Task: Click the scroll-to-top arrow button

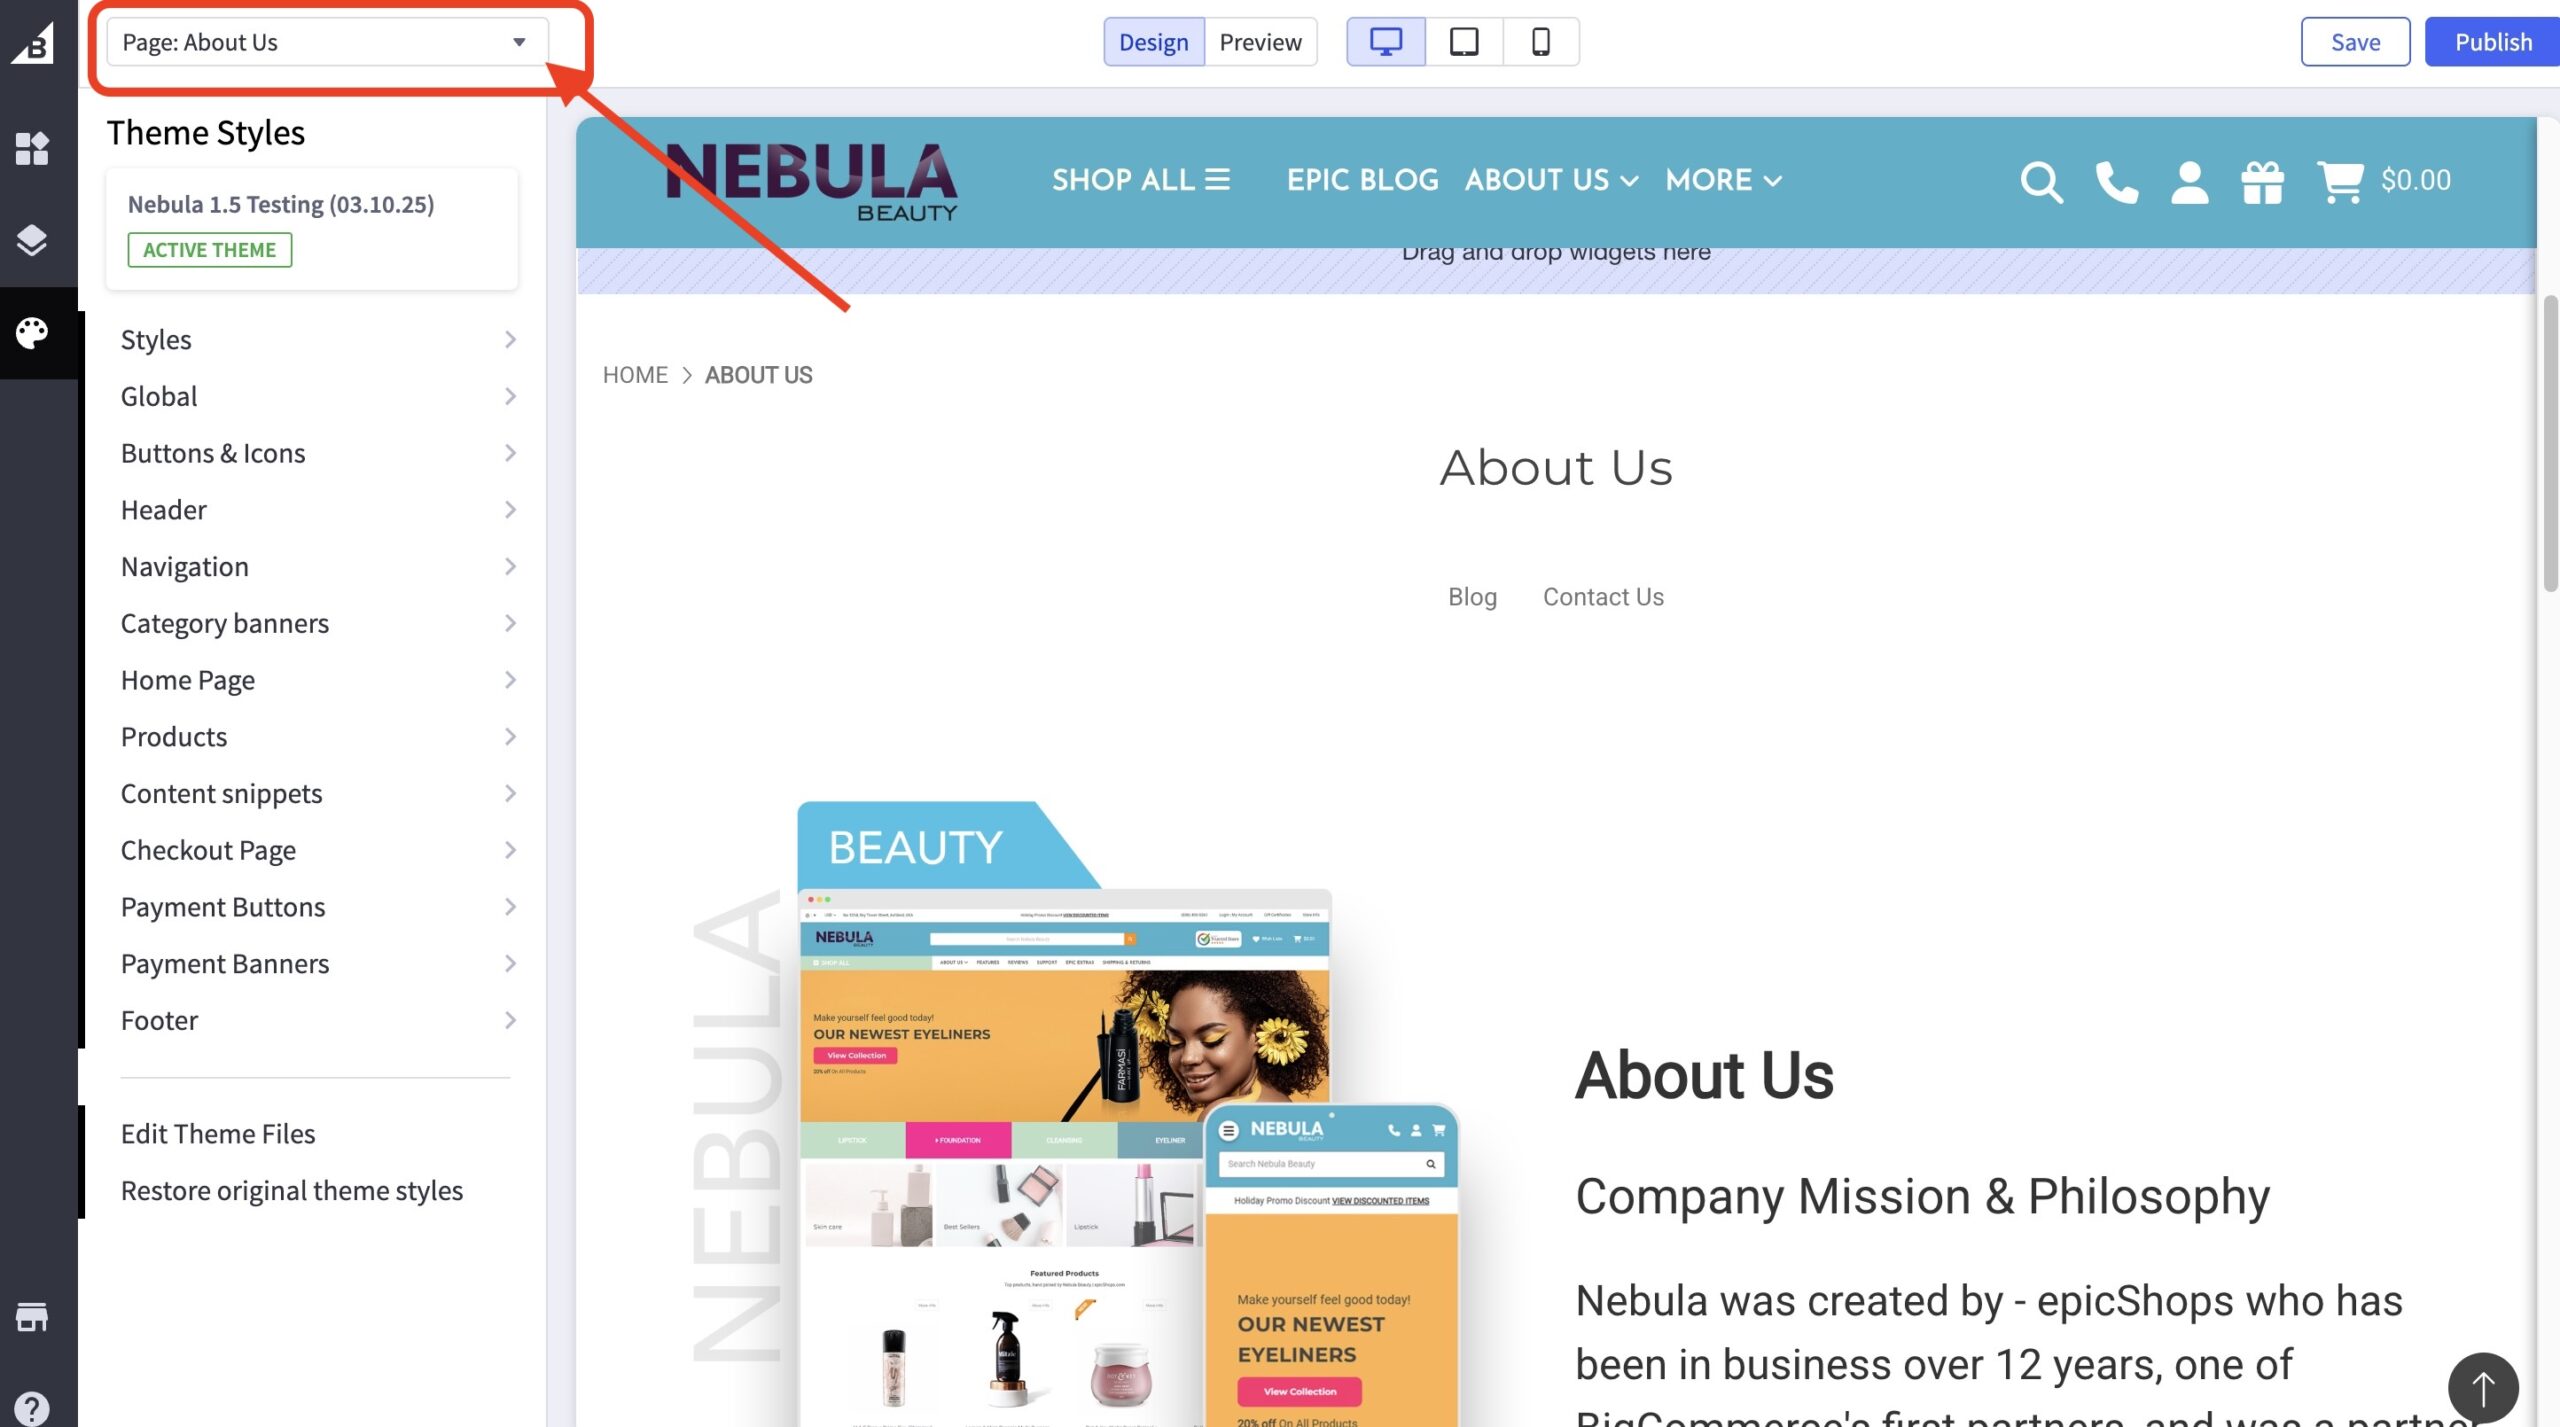Action: click(x=2483, y=1388)
